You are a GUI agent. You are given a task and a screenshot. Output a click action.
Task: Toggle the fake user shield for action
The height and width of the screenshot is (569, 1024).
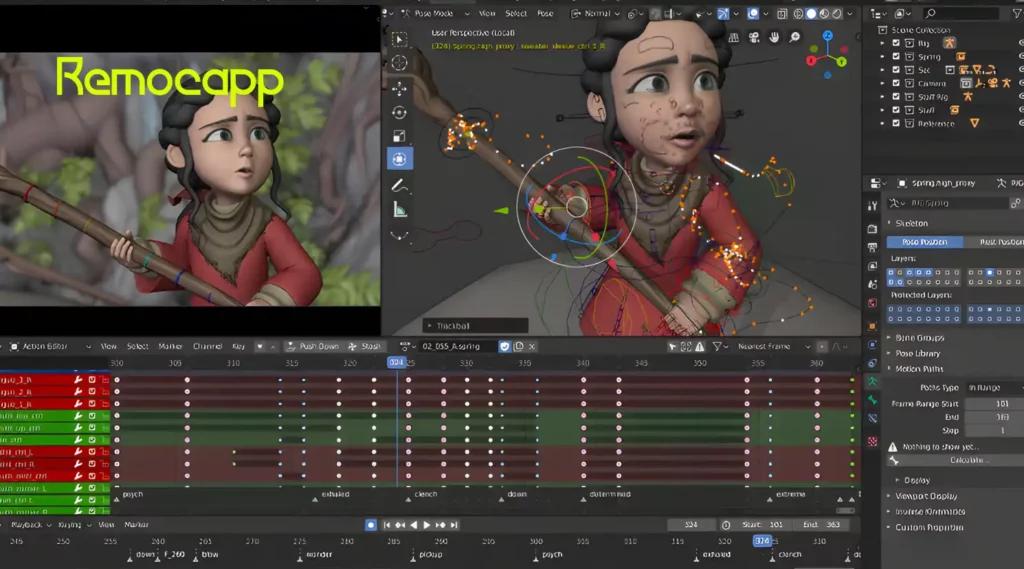504,346
